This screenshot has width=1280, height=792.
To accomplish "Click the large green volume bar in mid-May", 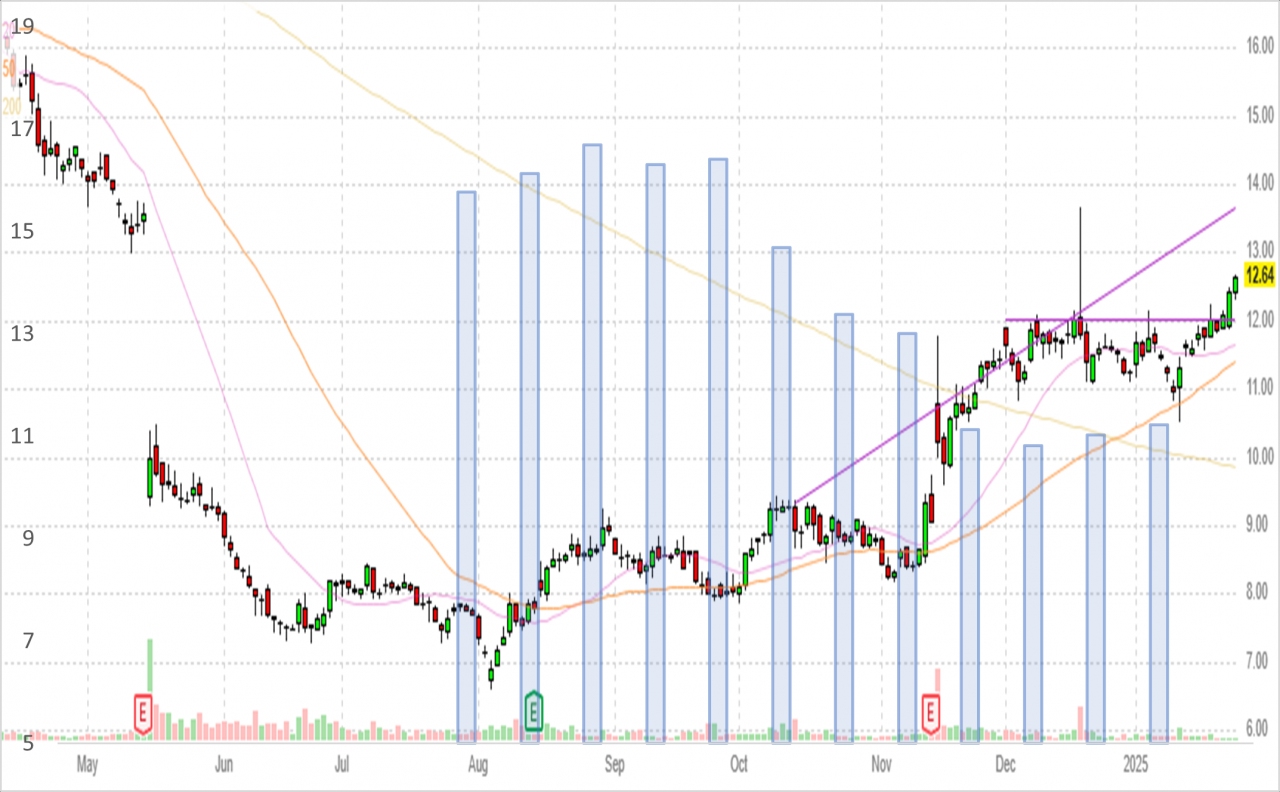I will (150, 689).
